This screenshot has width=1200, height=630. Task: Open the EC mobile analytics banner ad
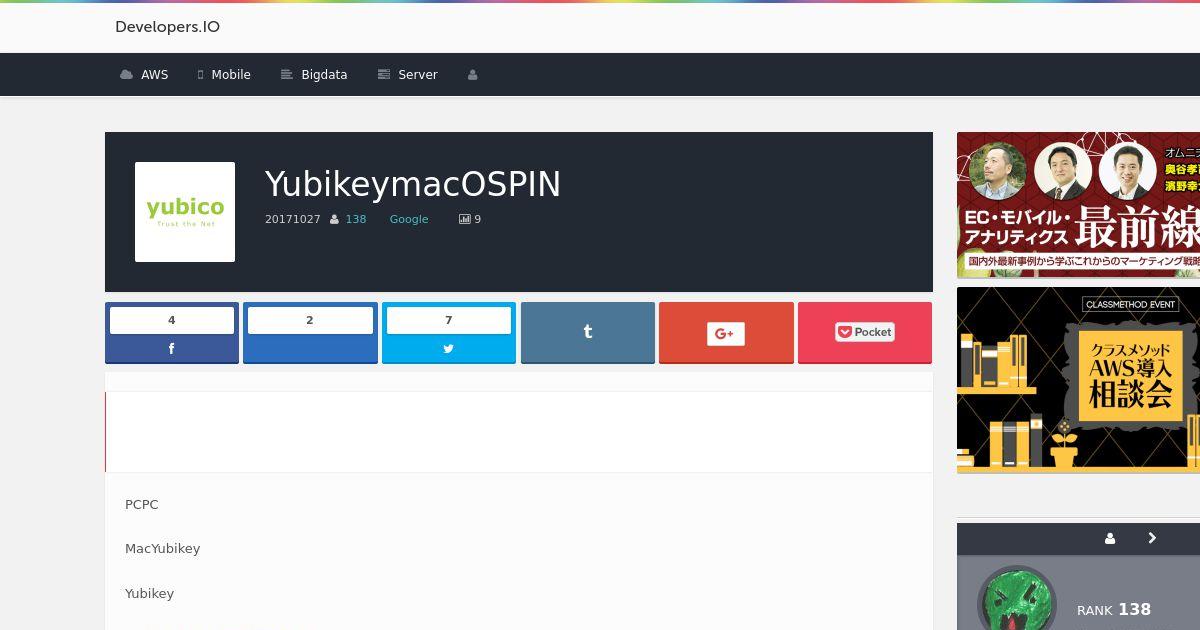click(x=1078, y=205)
